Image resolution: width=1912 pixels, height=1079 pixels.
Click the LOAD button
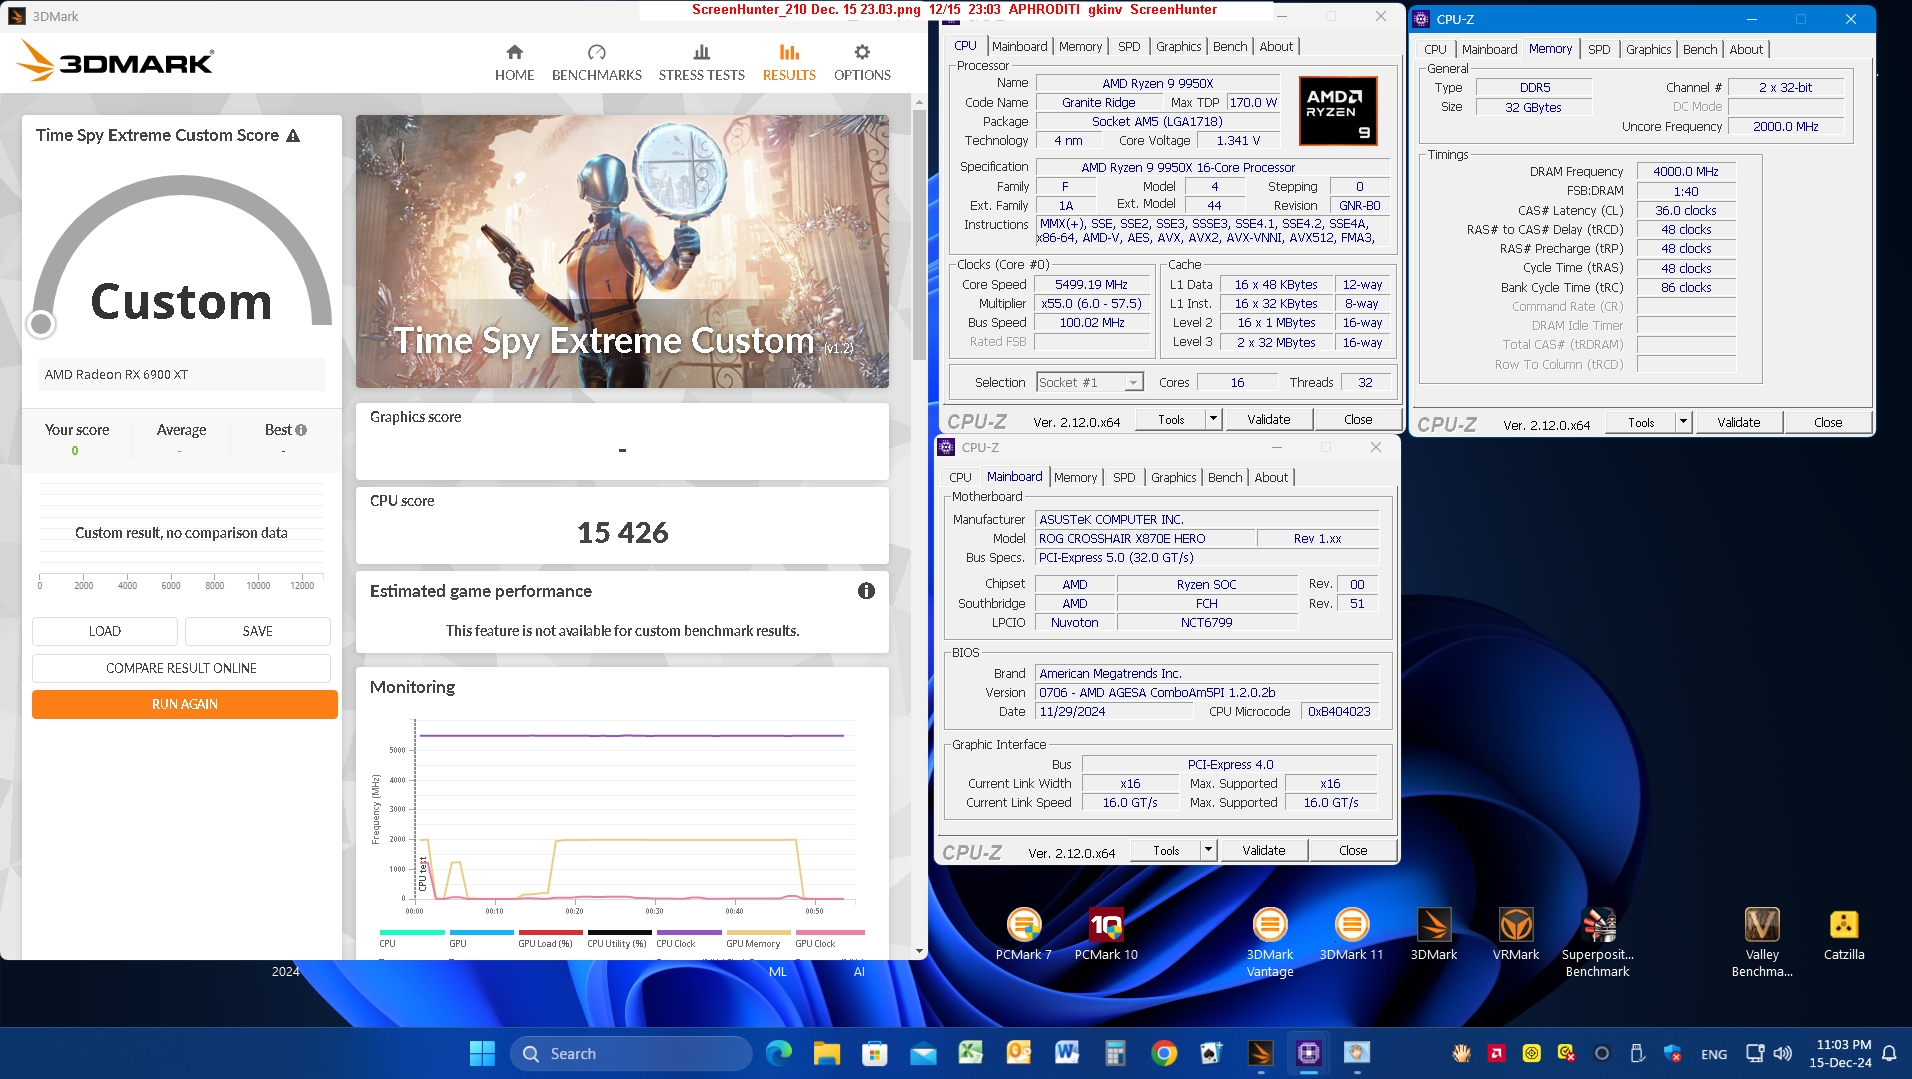pos(105,631)
